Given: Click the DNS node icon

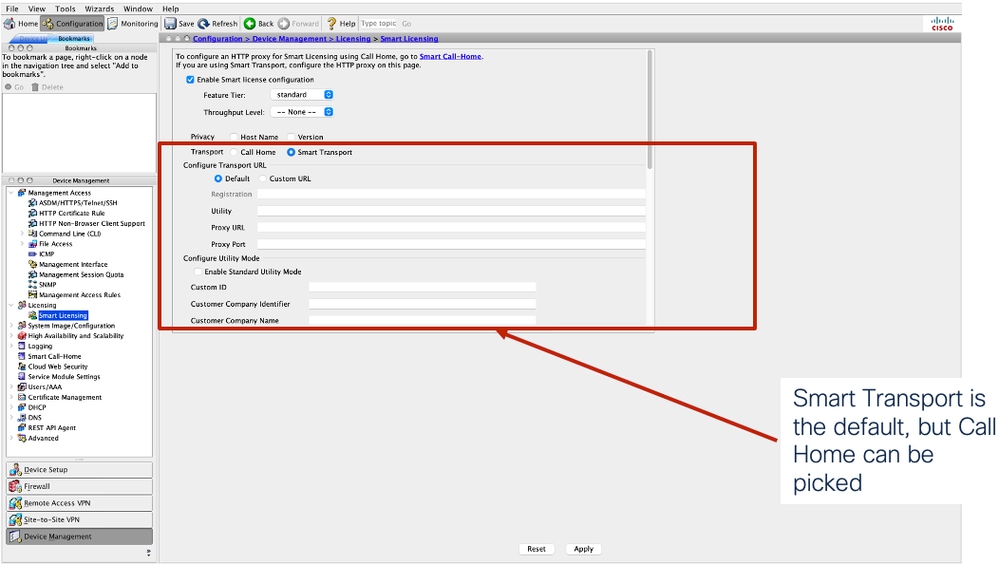Looking at the screenshot, I should (22, 417).
